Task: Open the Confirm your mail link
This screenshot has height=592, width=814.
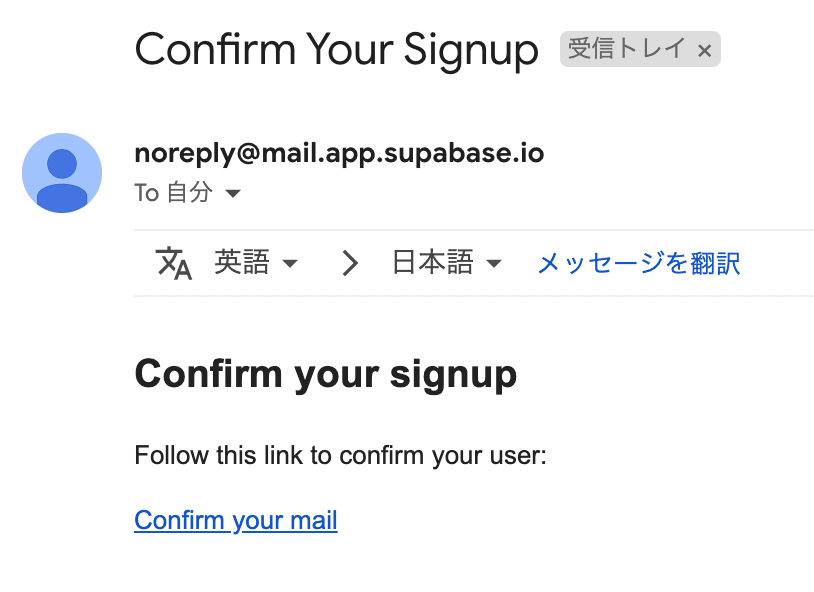Action: tap(236, 520)
